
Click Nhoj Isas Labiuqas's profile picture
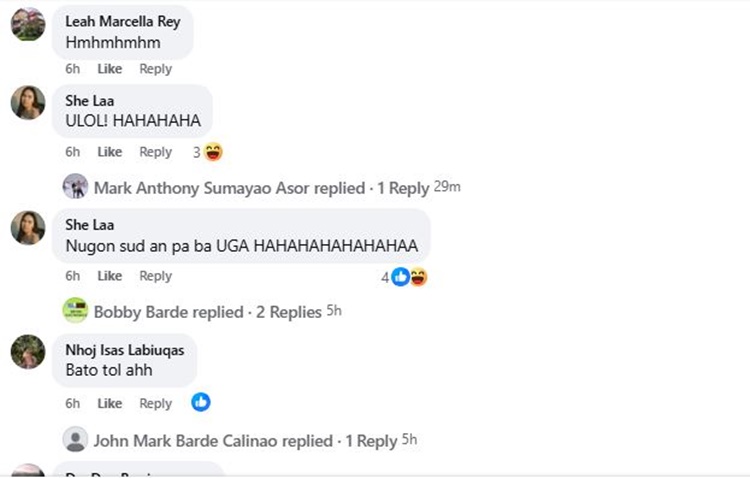(27, 352)
